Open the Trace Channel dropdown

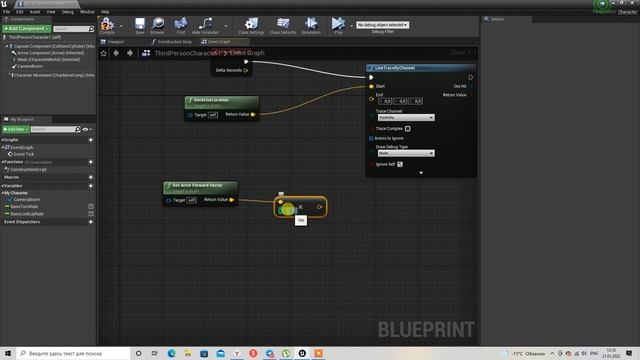pyautogui.click(x=406, y=118)
